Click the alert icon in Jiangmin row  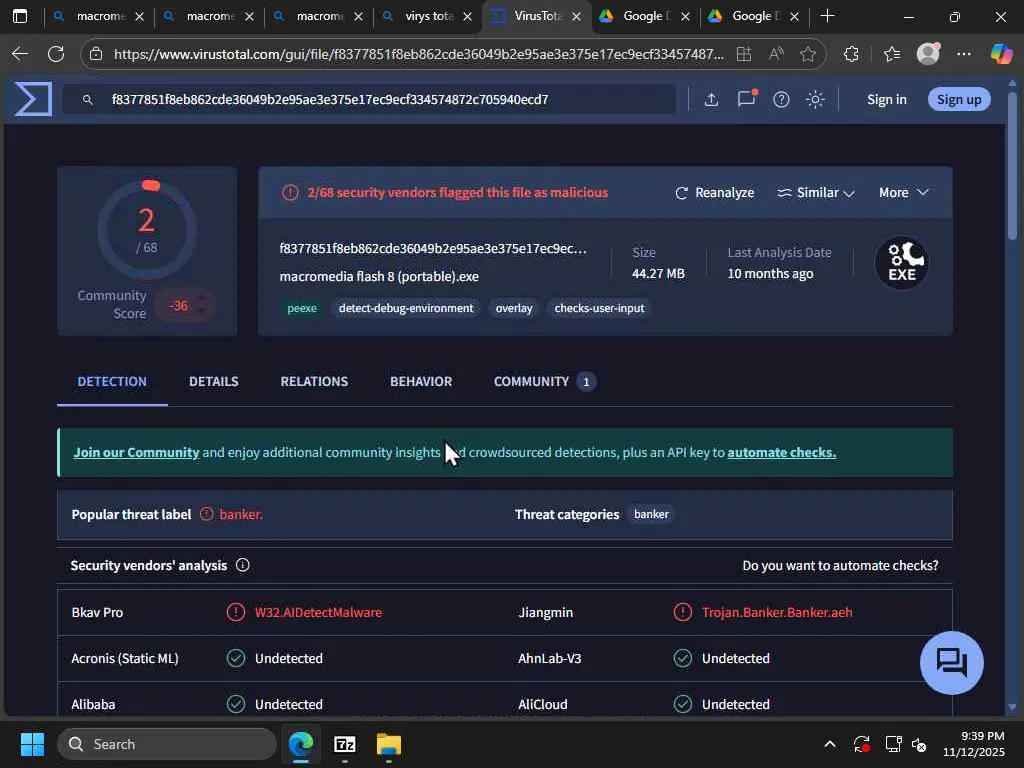tap(682, 612)
